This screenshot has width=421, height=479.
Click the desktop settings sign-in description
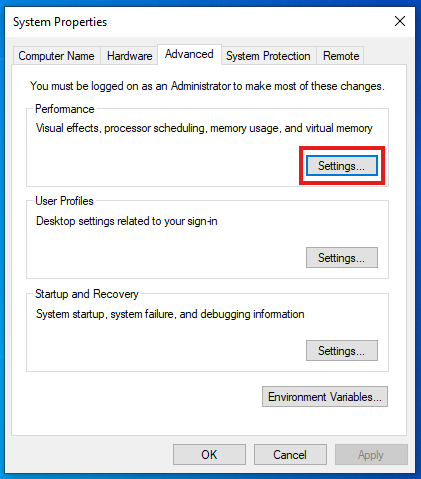127,221
